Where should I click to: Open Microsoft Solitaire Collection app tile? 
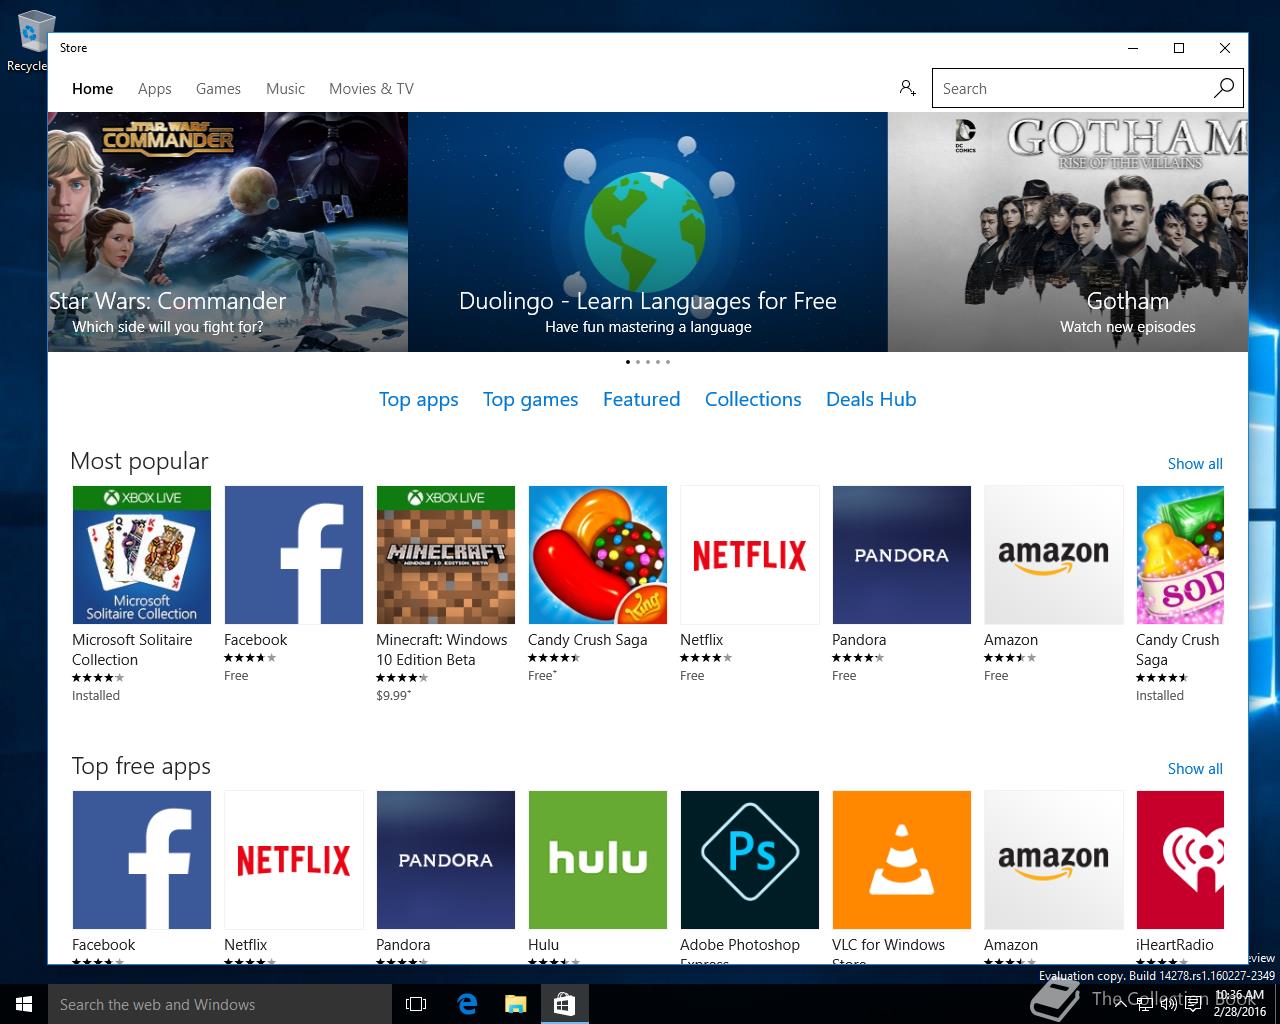142,555
